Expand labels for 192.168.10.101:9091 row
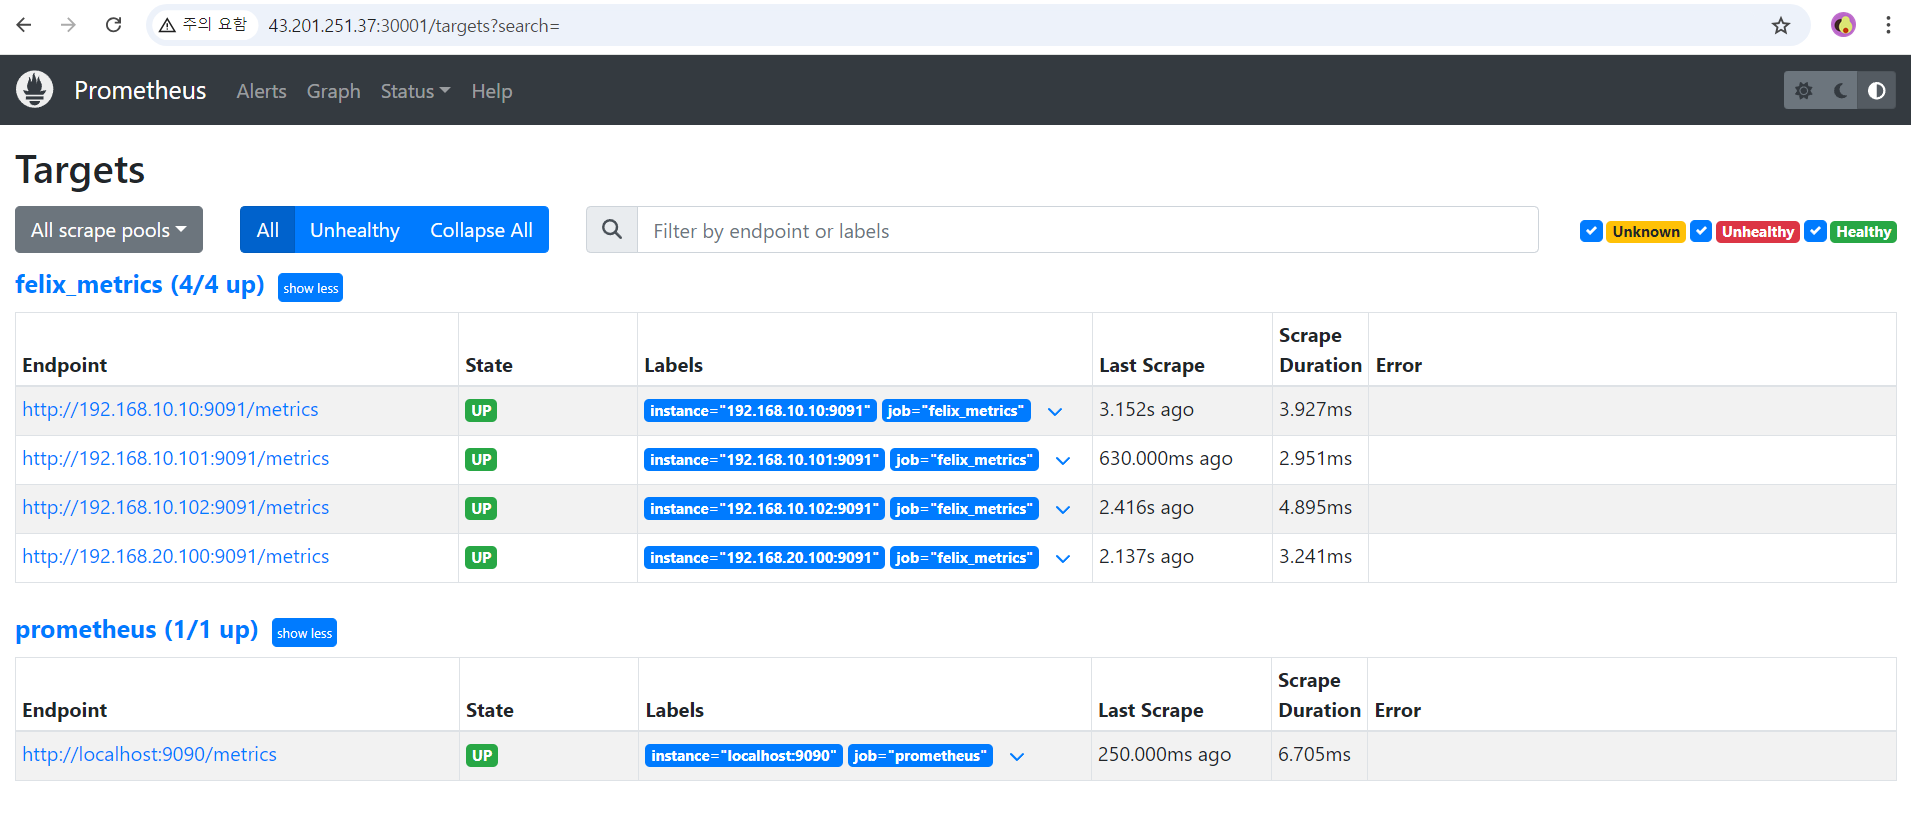Image resolution: width=1911 pixels, height=813 pixels. [x=1063, y=460]
